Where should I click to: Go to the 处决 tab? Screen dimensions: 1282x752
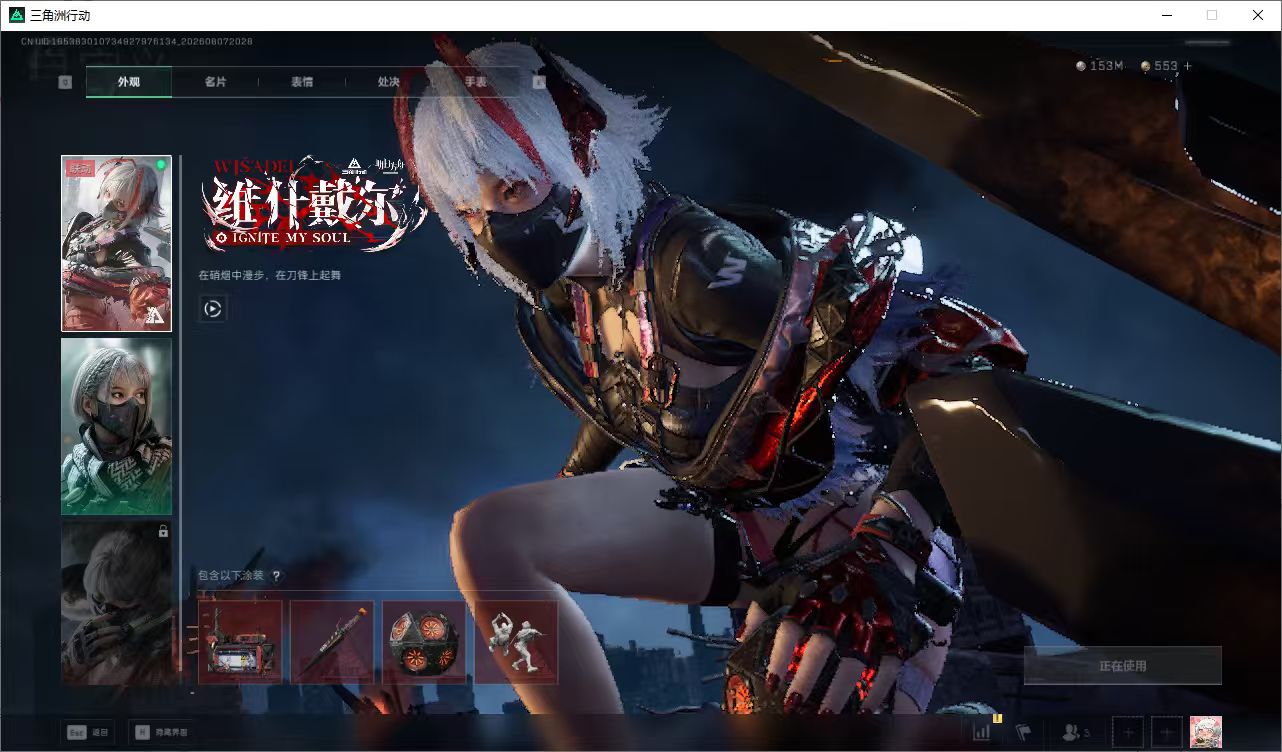tap(388, 82)
